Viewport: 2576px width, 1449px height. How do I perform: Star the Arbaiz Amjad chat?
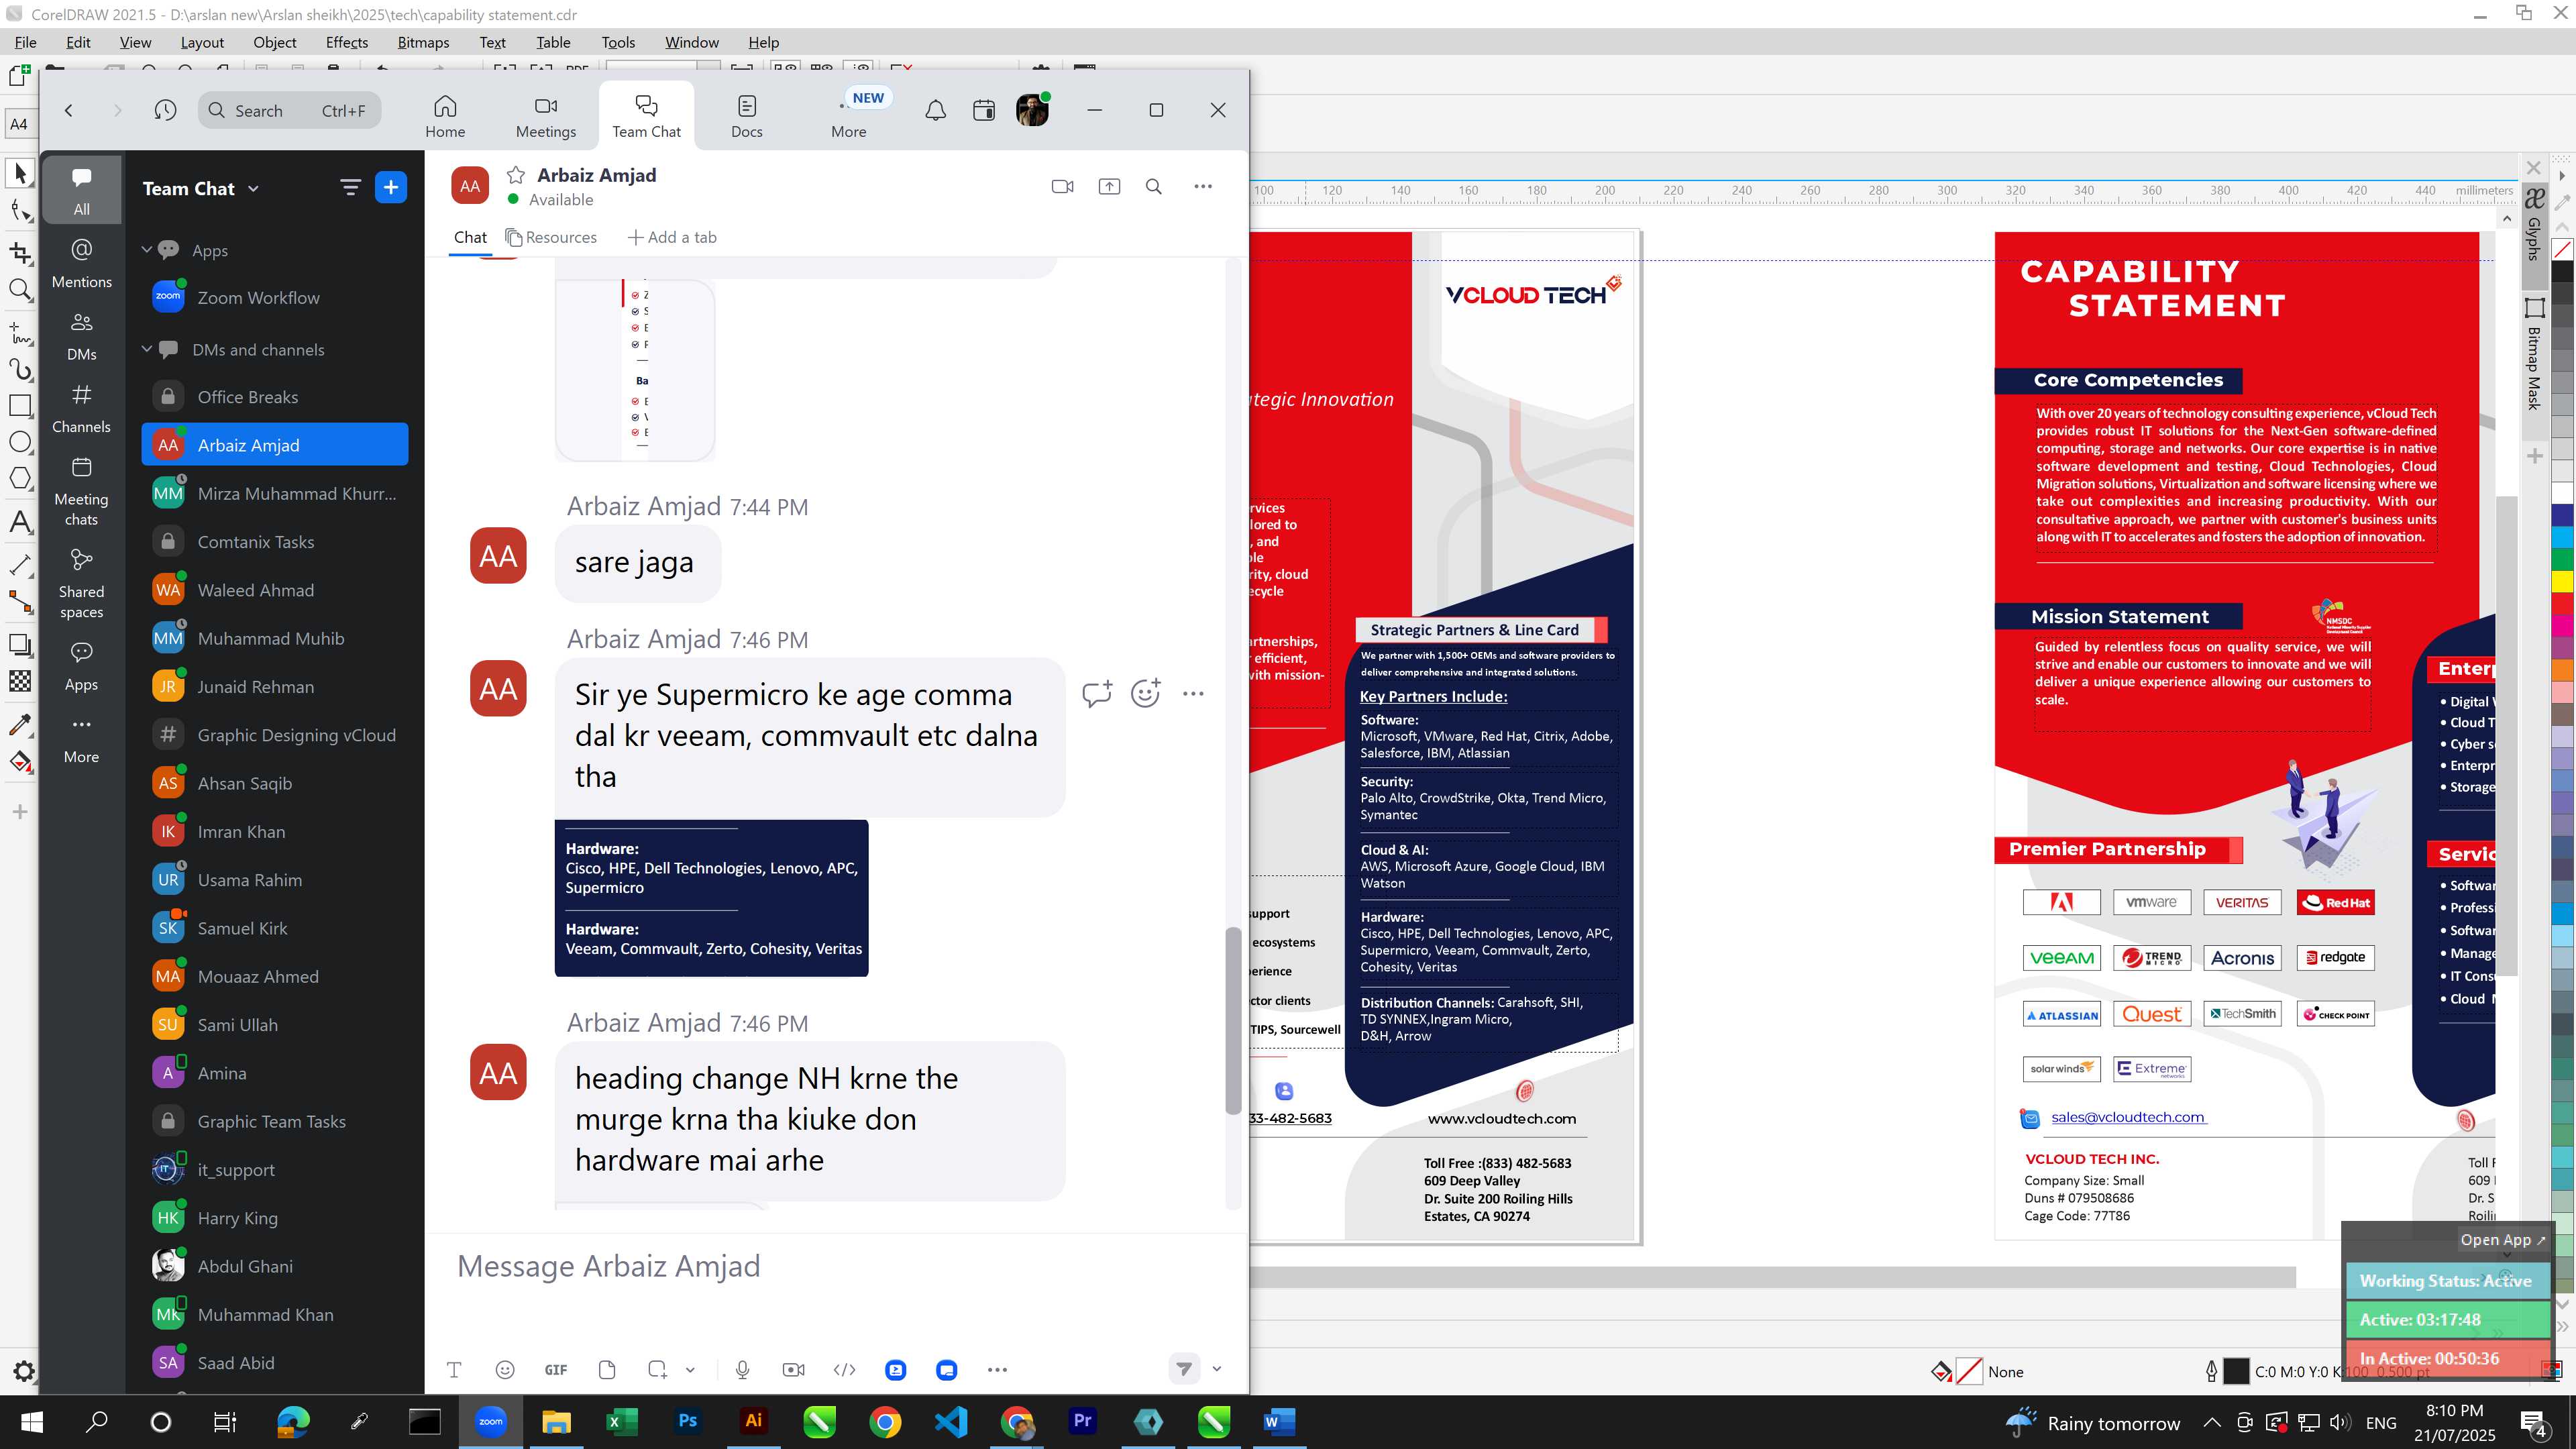click(516, 175)
